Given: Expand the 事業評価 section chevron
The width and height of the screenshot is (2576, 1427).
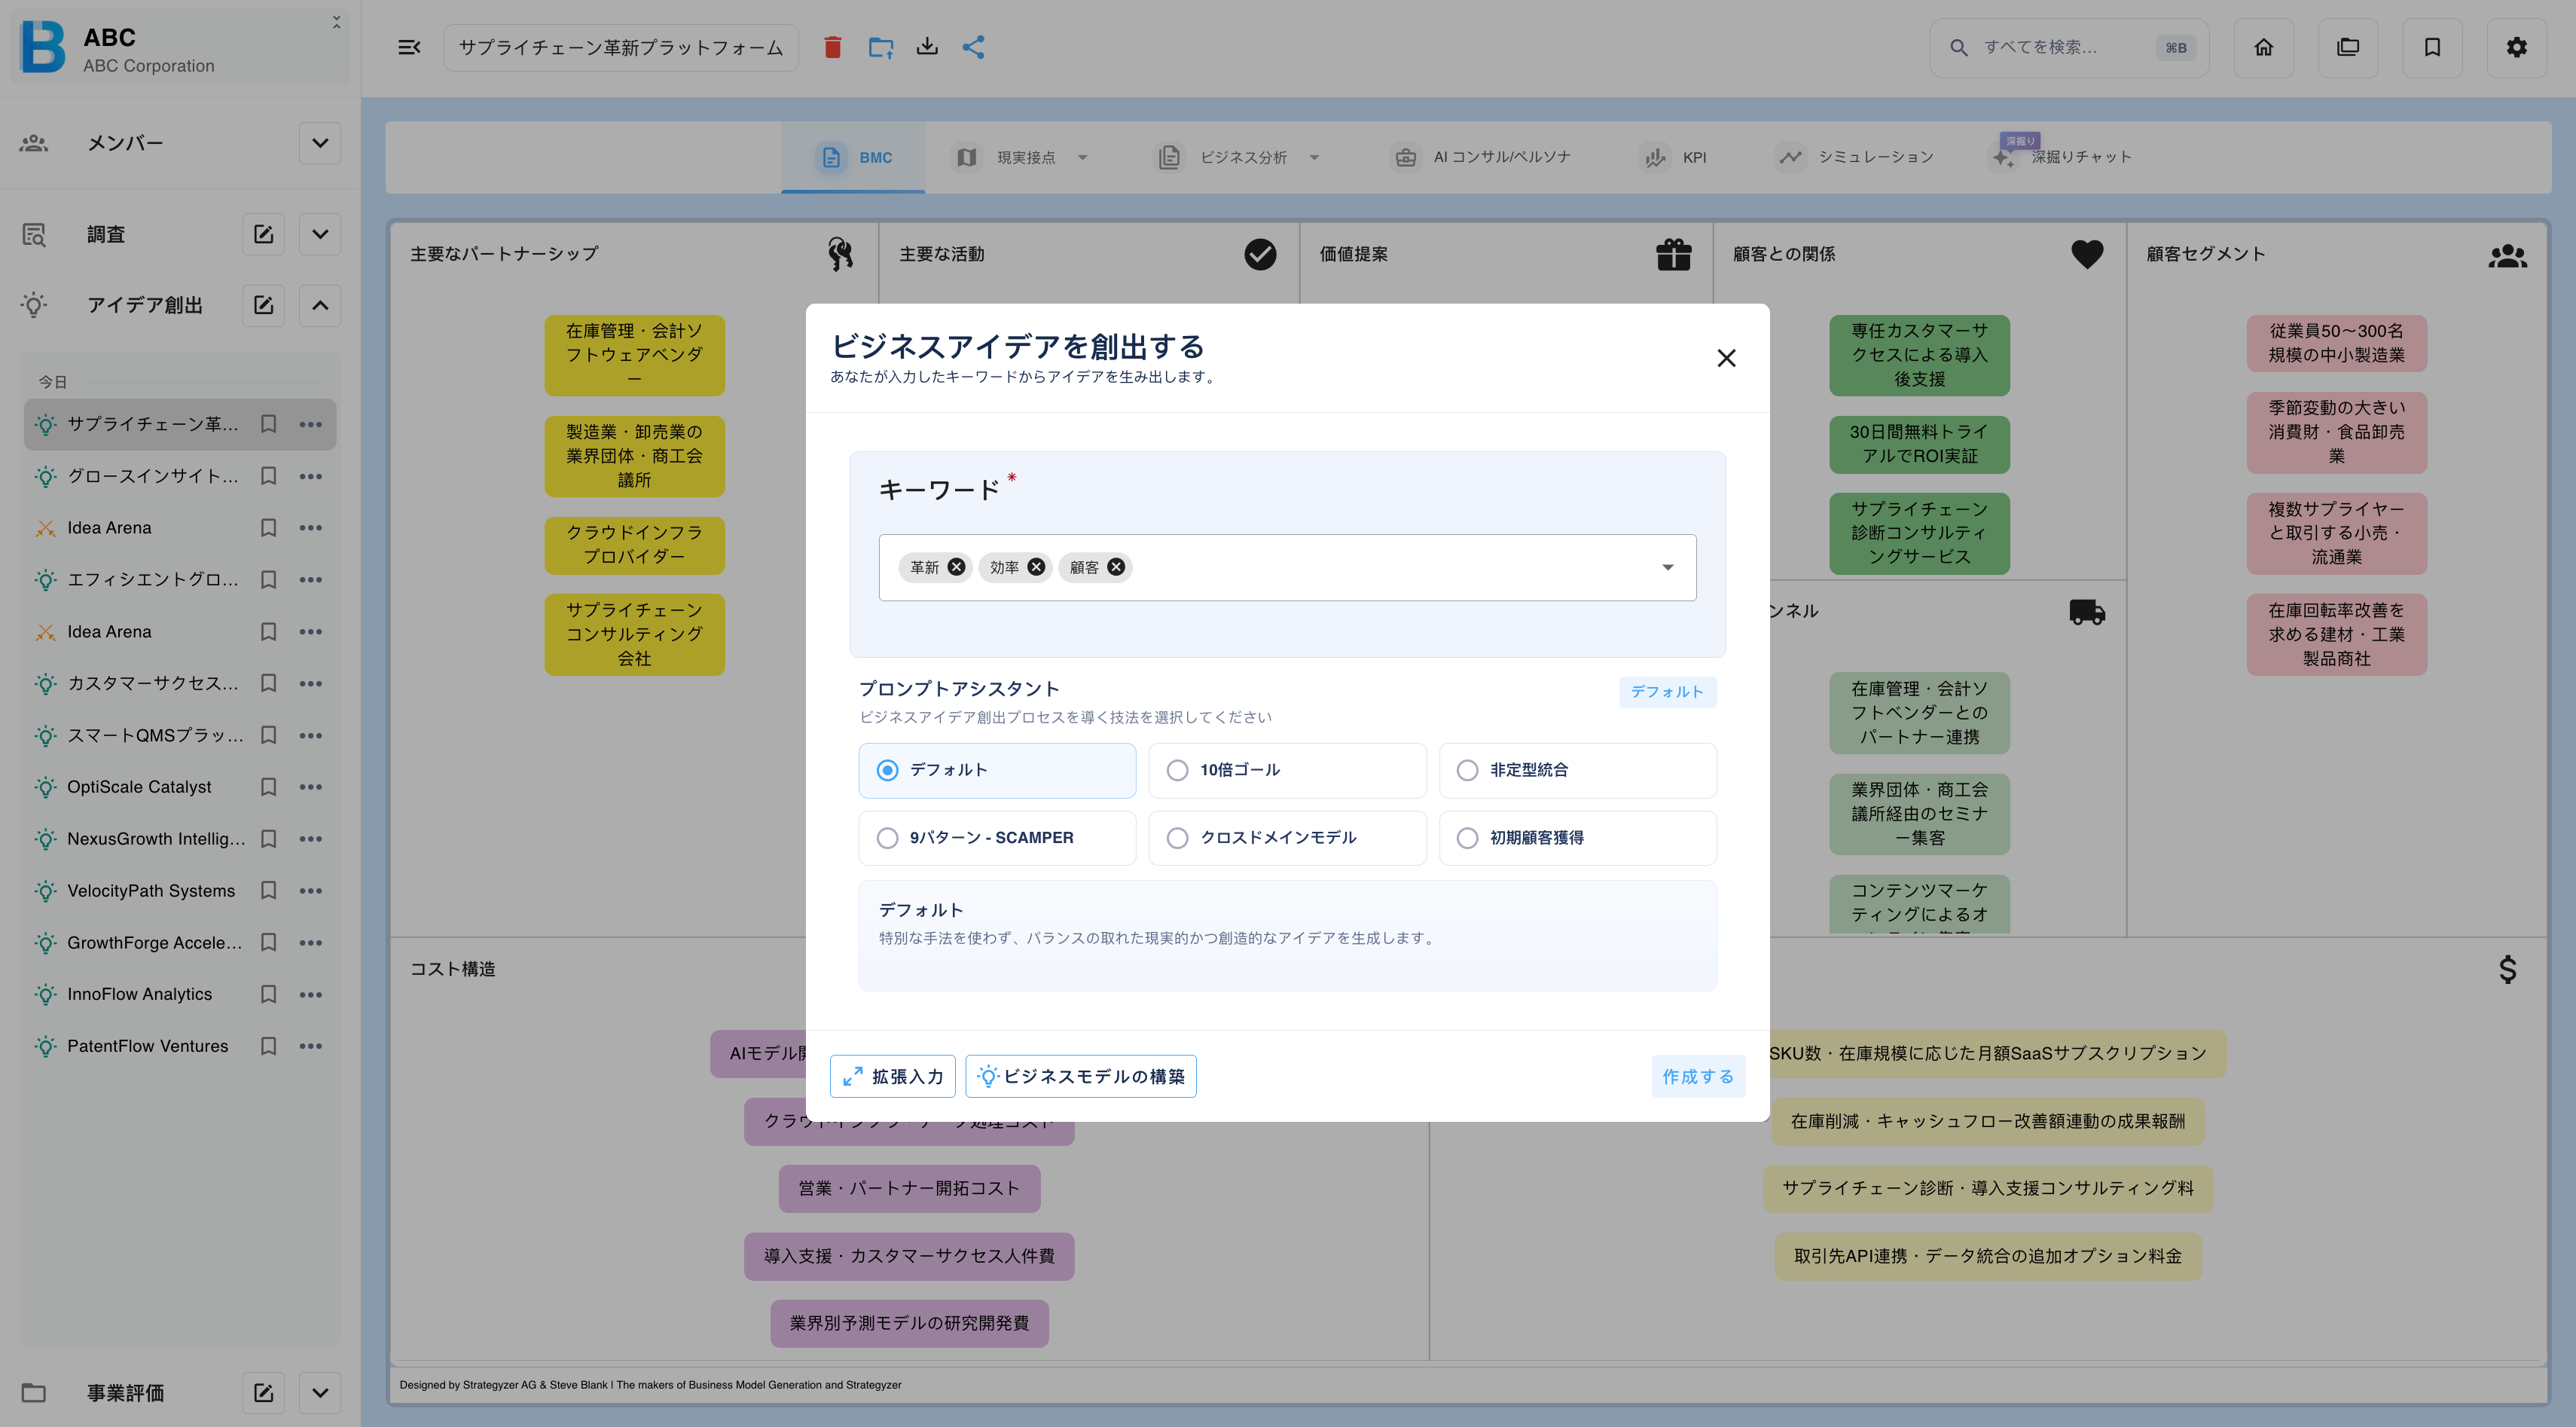Looking at the screenshot, I should coord(320,1392).
